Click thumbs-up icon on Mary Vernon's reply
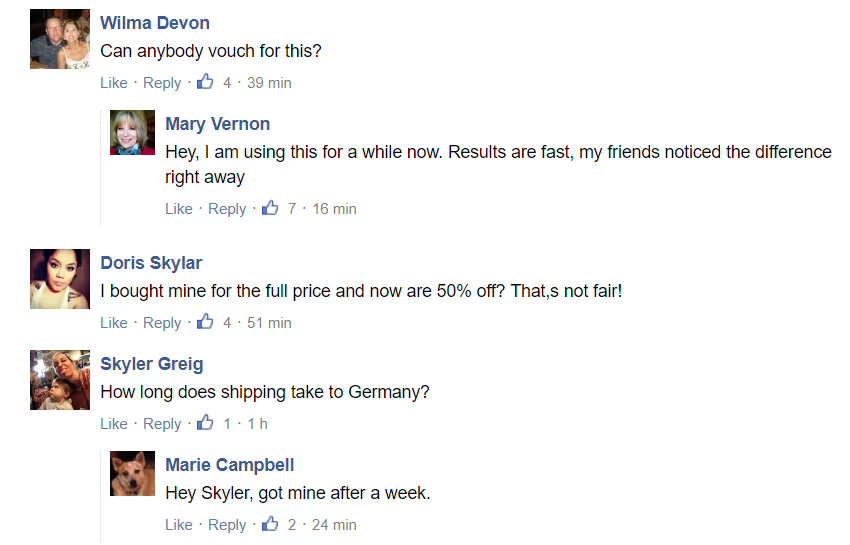 pyautogui.click(x=270, y=208)
